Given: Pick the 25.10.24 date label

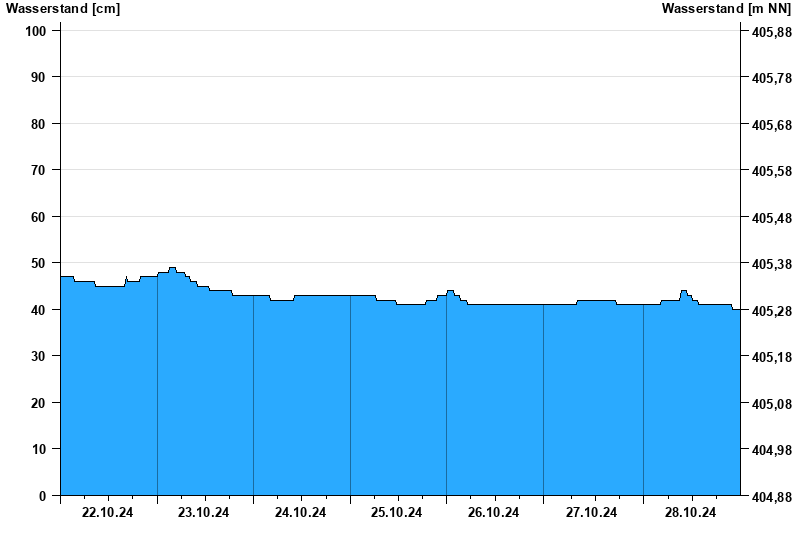Looking at the screenshot, I should (x=396, y=513).
